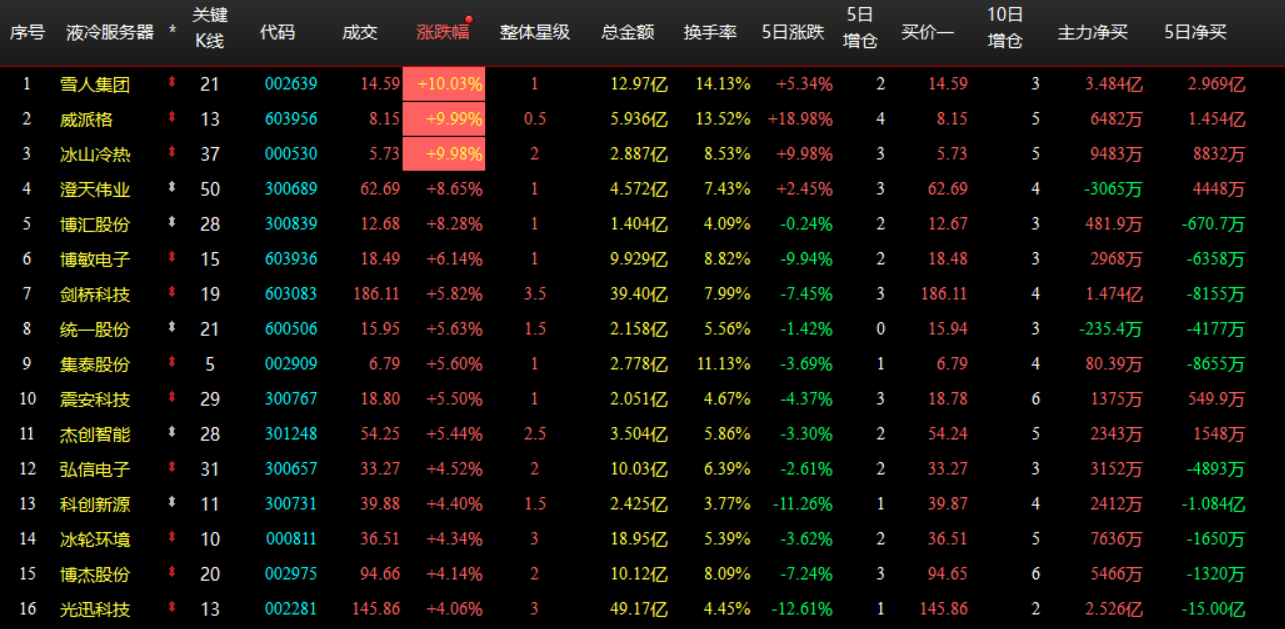
Task: Click the 代码 column header
Action: [x=277, y=32]
